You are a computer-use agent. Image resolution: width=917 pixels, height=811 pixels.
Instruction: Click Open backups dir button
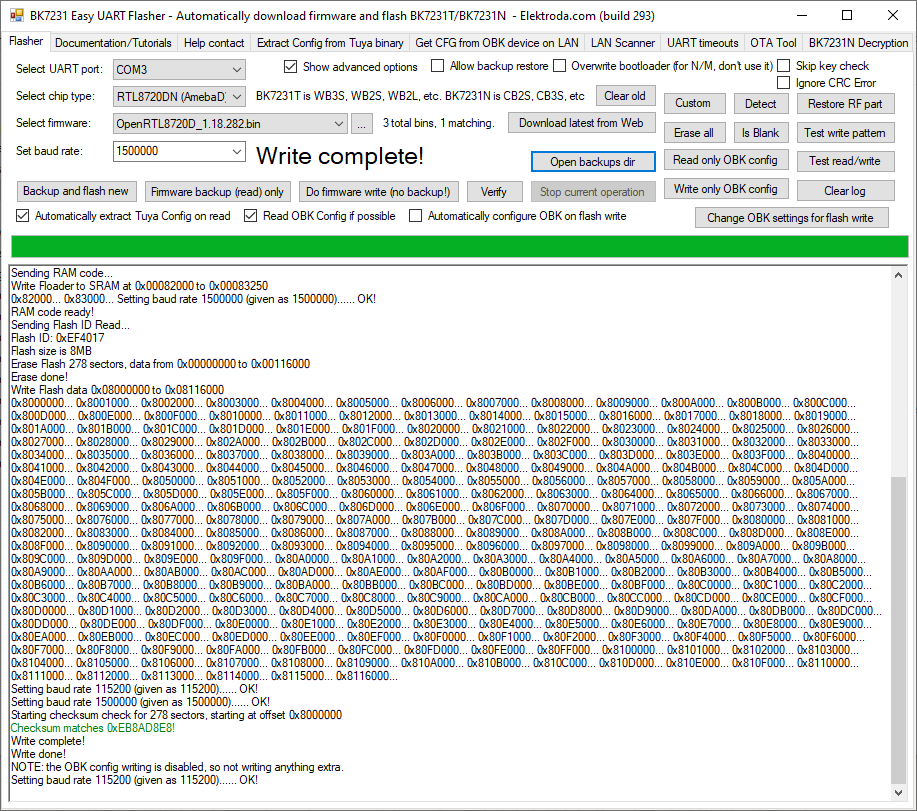pos(592,162)
